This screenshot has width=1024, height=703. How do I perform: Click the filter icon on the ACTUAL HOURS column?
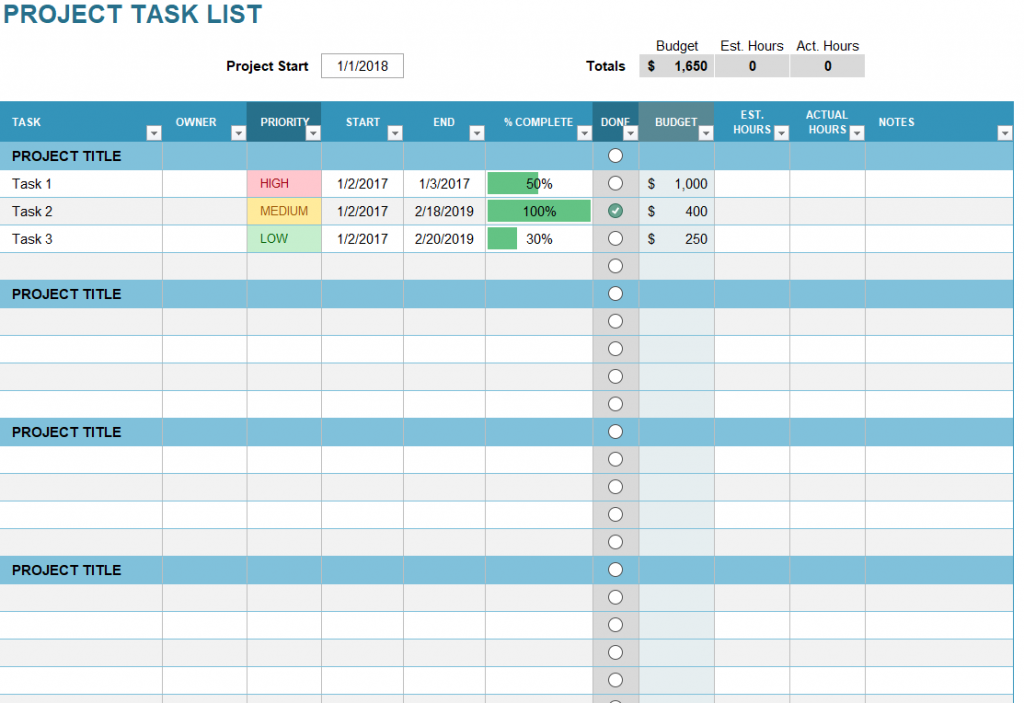click(858, 131)
